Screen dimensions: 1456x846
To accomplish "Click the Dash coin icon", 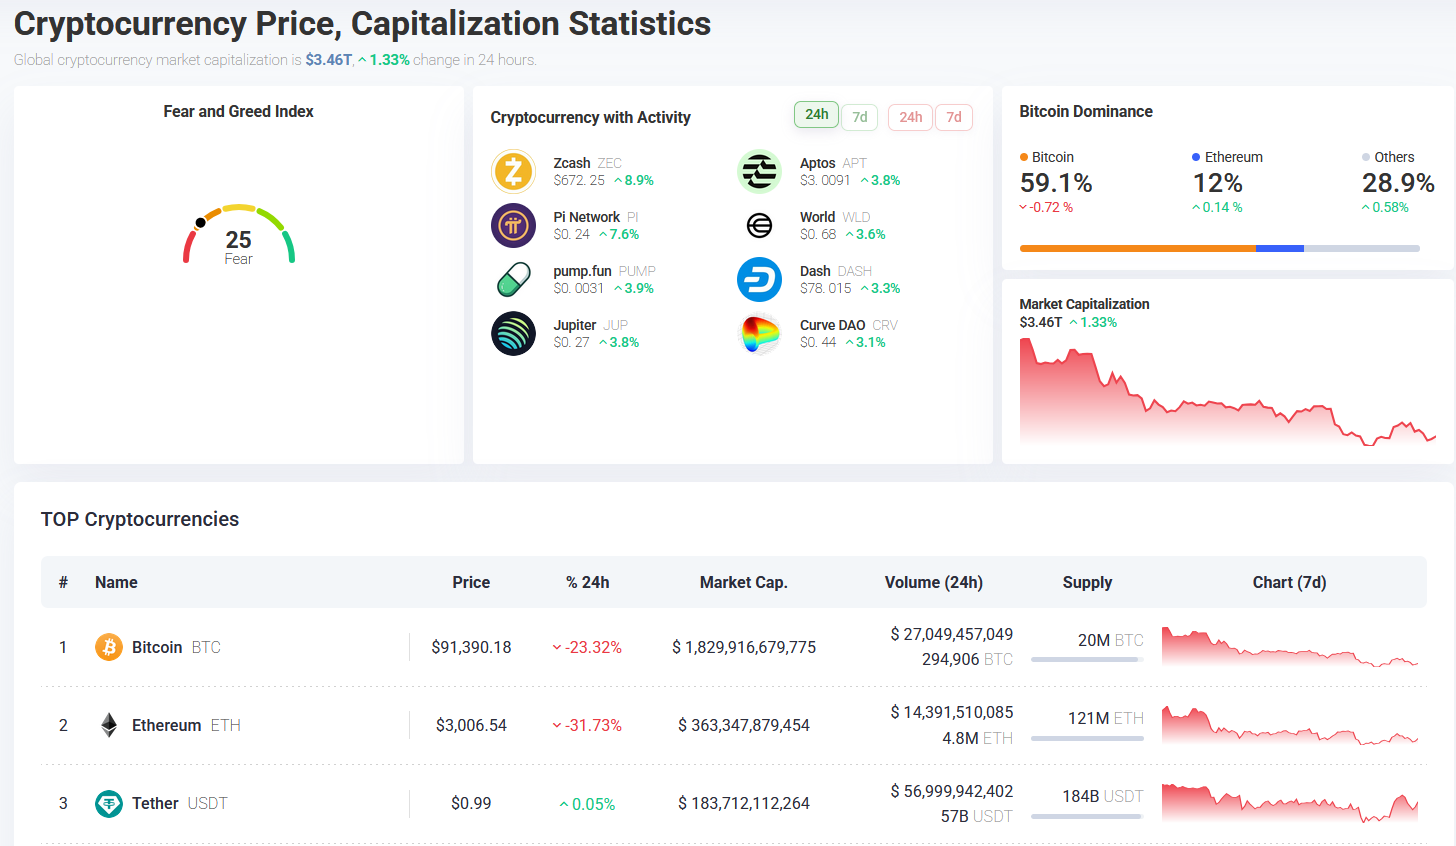I will click(759, 280).
